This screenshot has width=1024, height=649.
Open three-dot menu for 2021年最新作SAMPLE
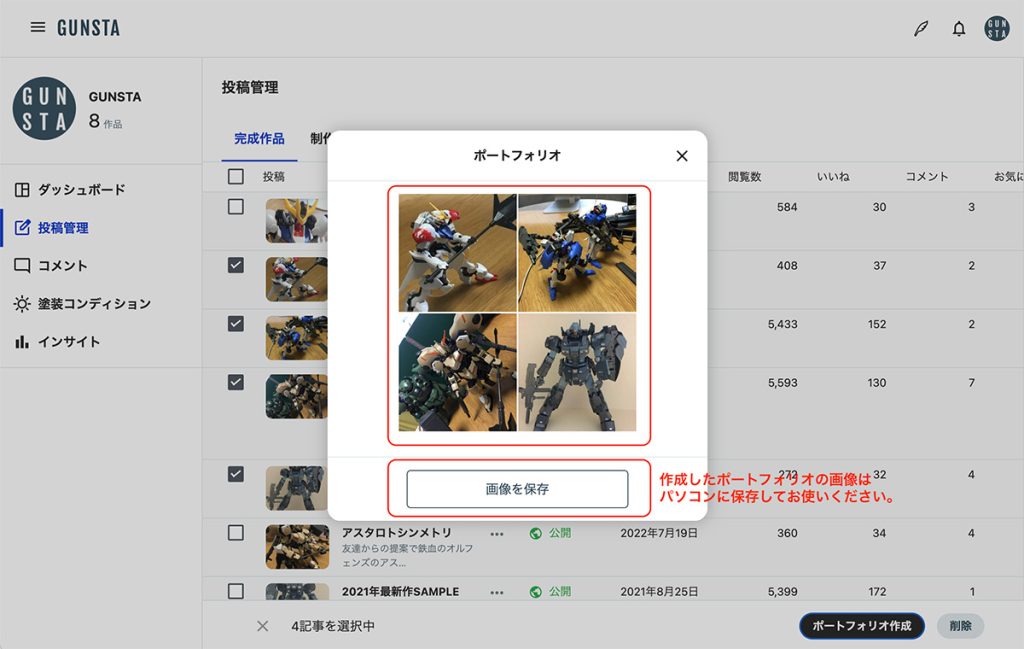[x=497, y=592]
